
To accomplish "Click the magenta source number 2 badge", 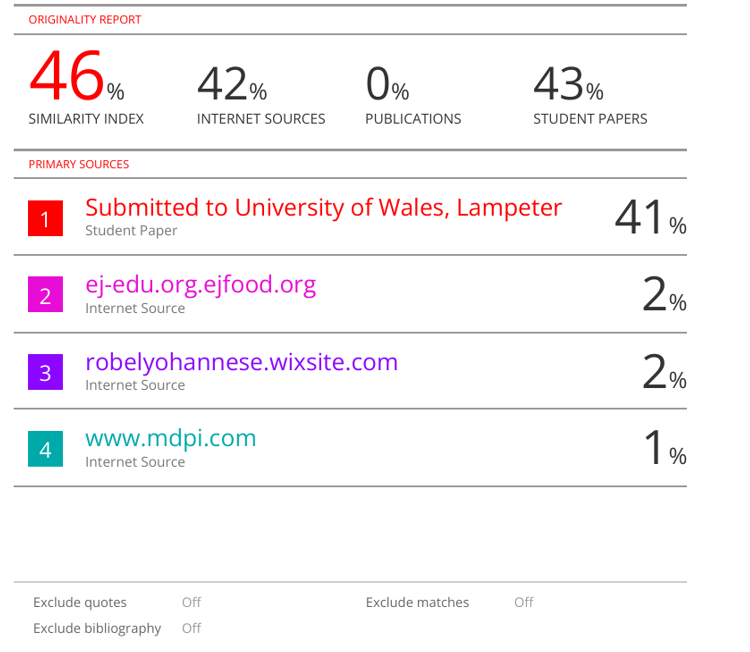I will 45,295.
